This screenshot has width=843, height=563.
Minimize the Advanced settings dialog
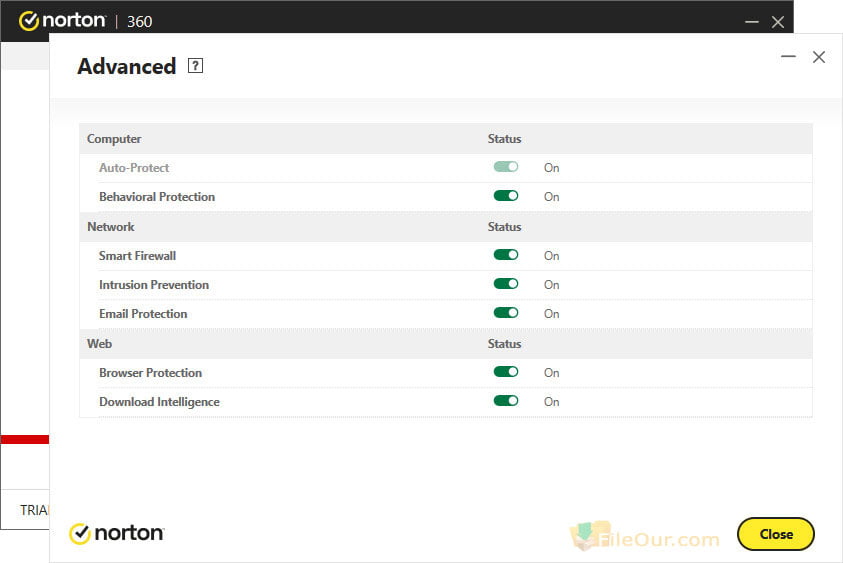788,57
